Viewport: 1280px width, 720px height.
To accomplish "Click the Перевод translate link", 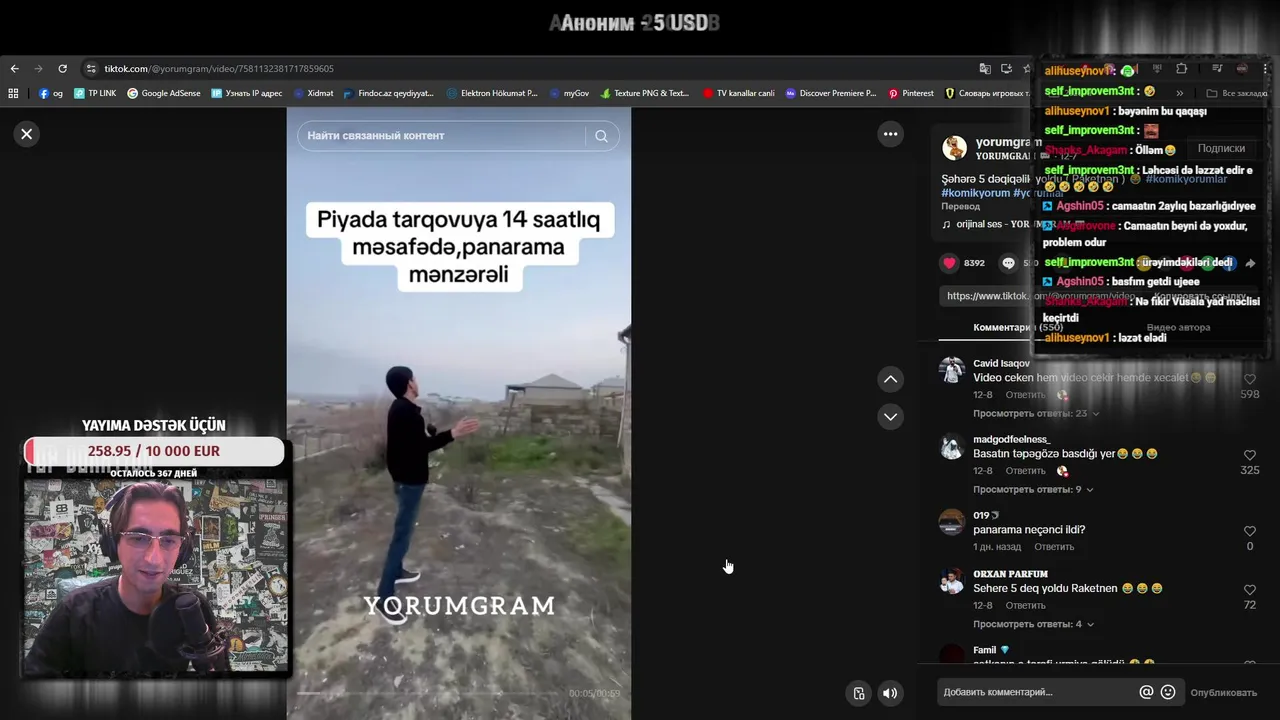I will coord(960,206).
